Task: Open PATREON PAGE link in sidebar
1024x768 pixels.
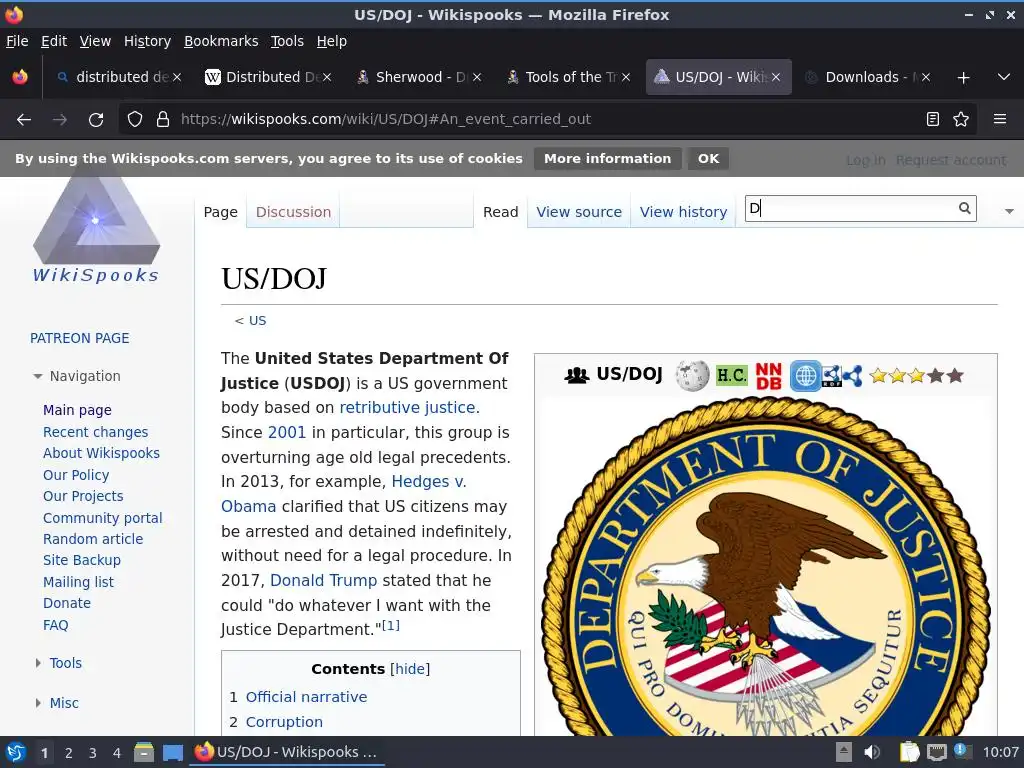Action: pos(80,338)
